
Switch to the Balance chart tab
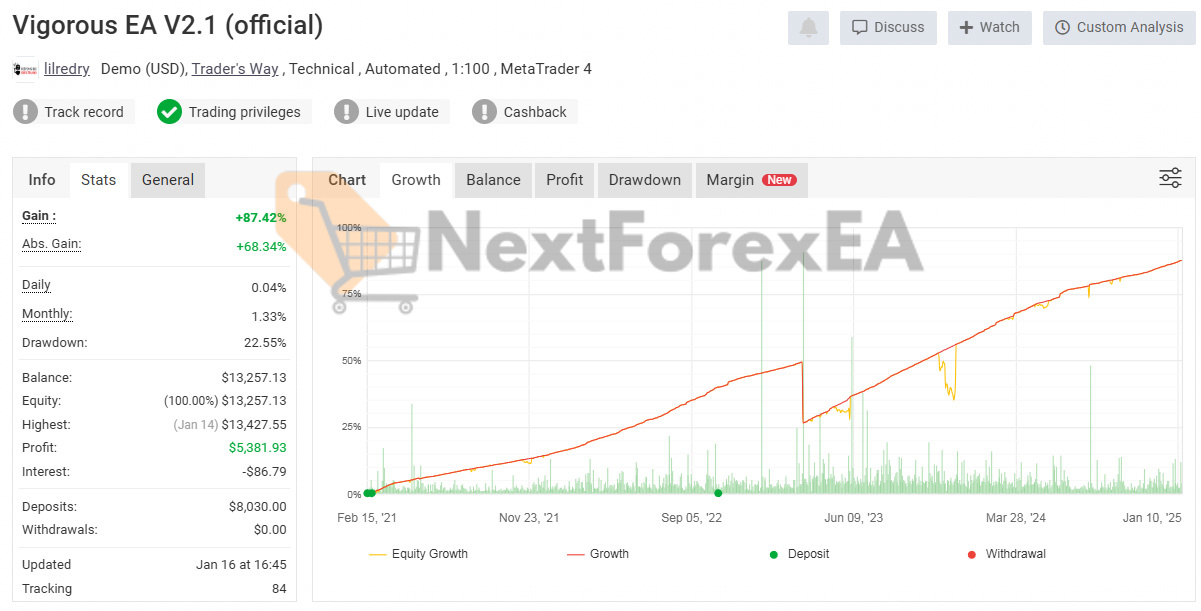coord(493,180)
